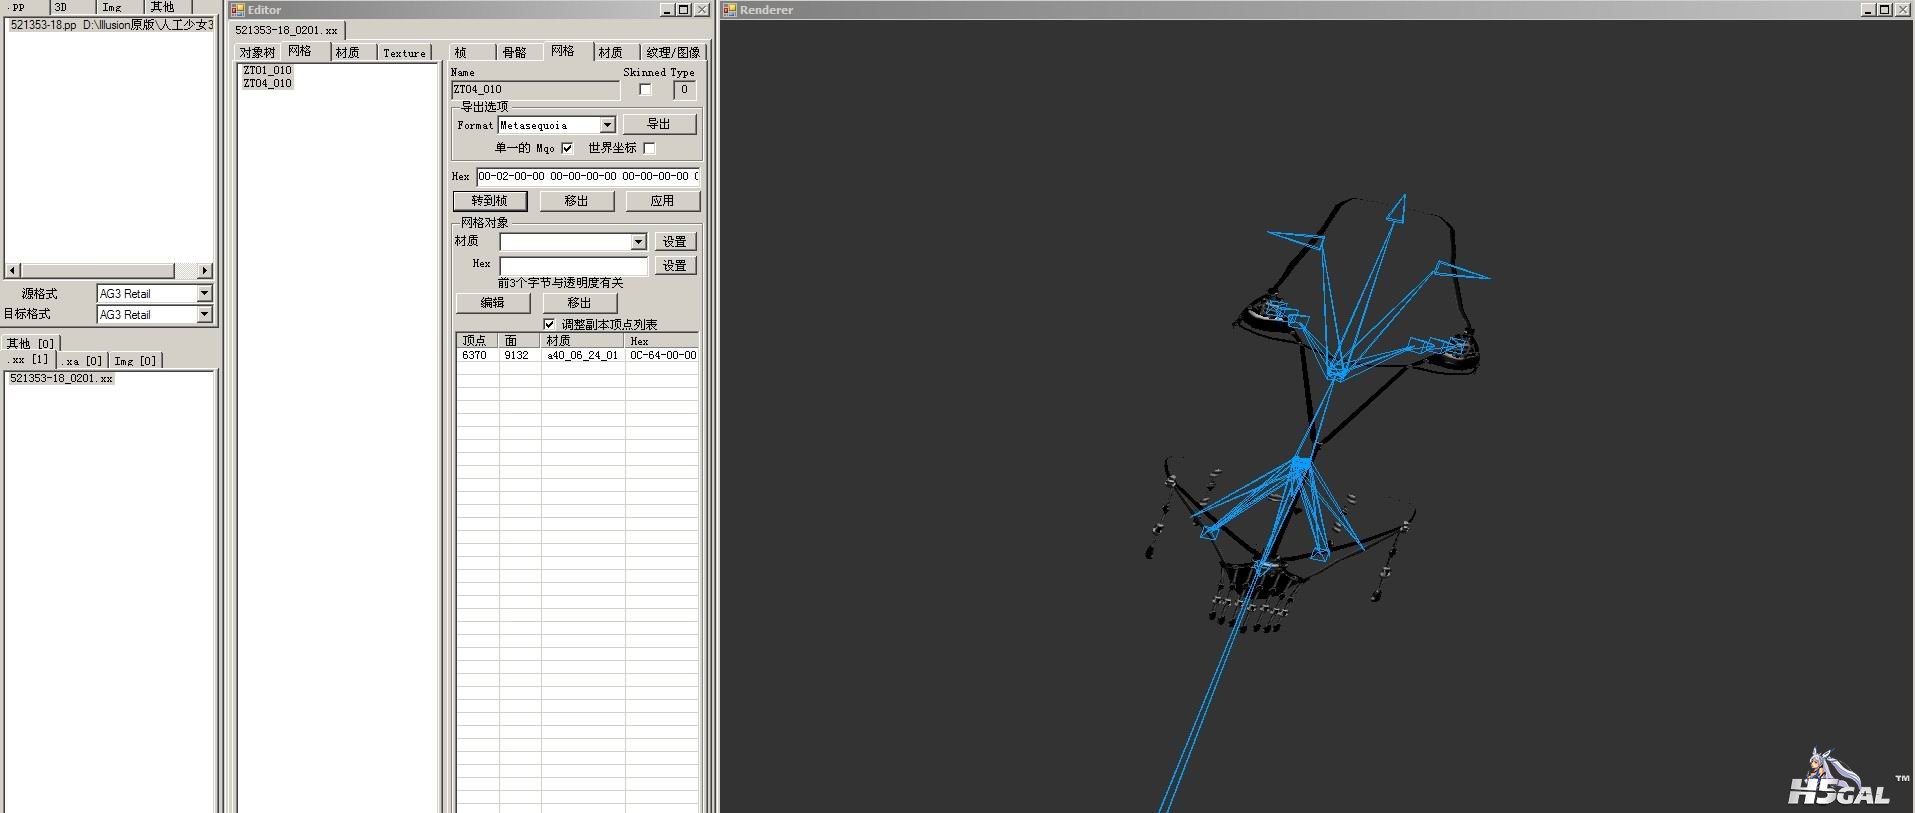Image resolution: width=1915 pixels, height=813 pixels.
Task: Expand the 源格式 AG3 Retail dropdown
Action: pos(204,293)
